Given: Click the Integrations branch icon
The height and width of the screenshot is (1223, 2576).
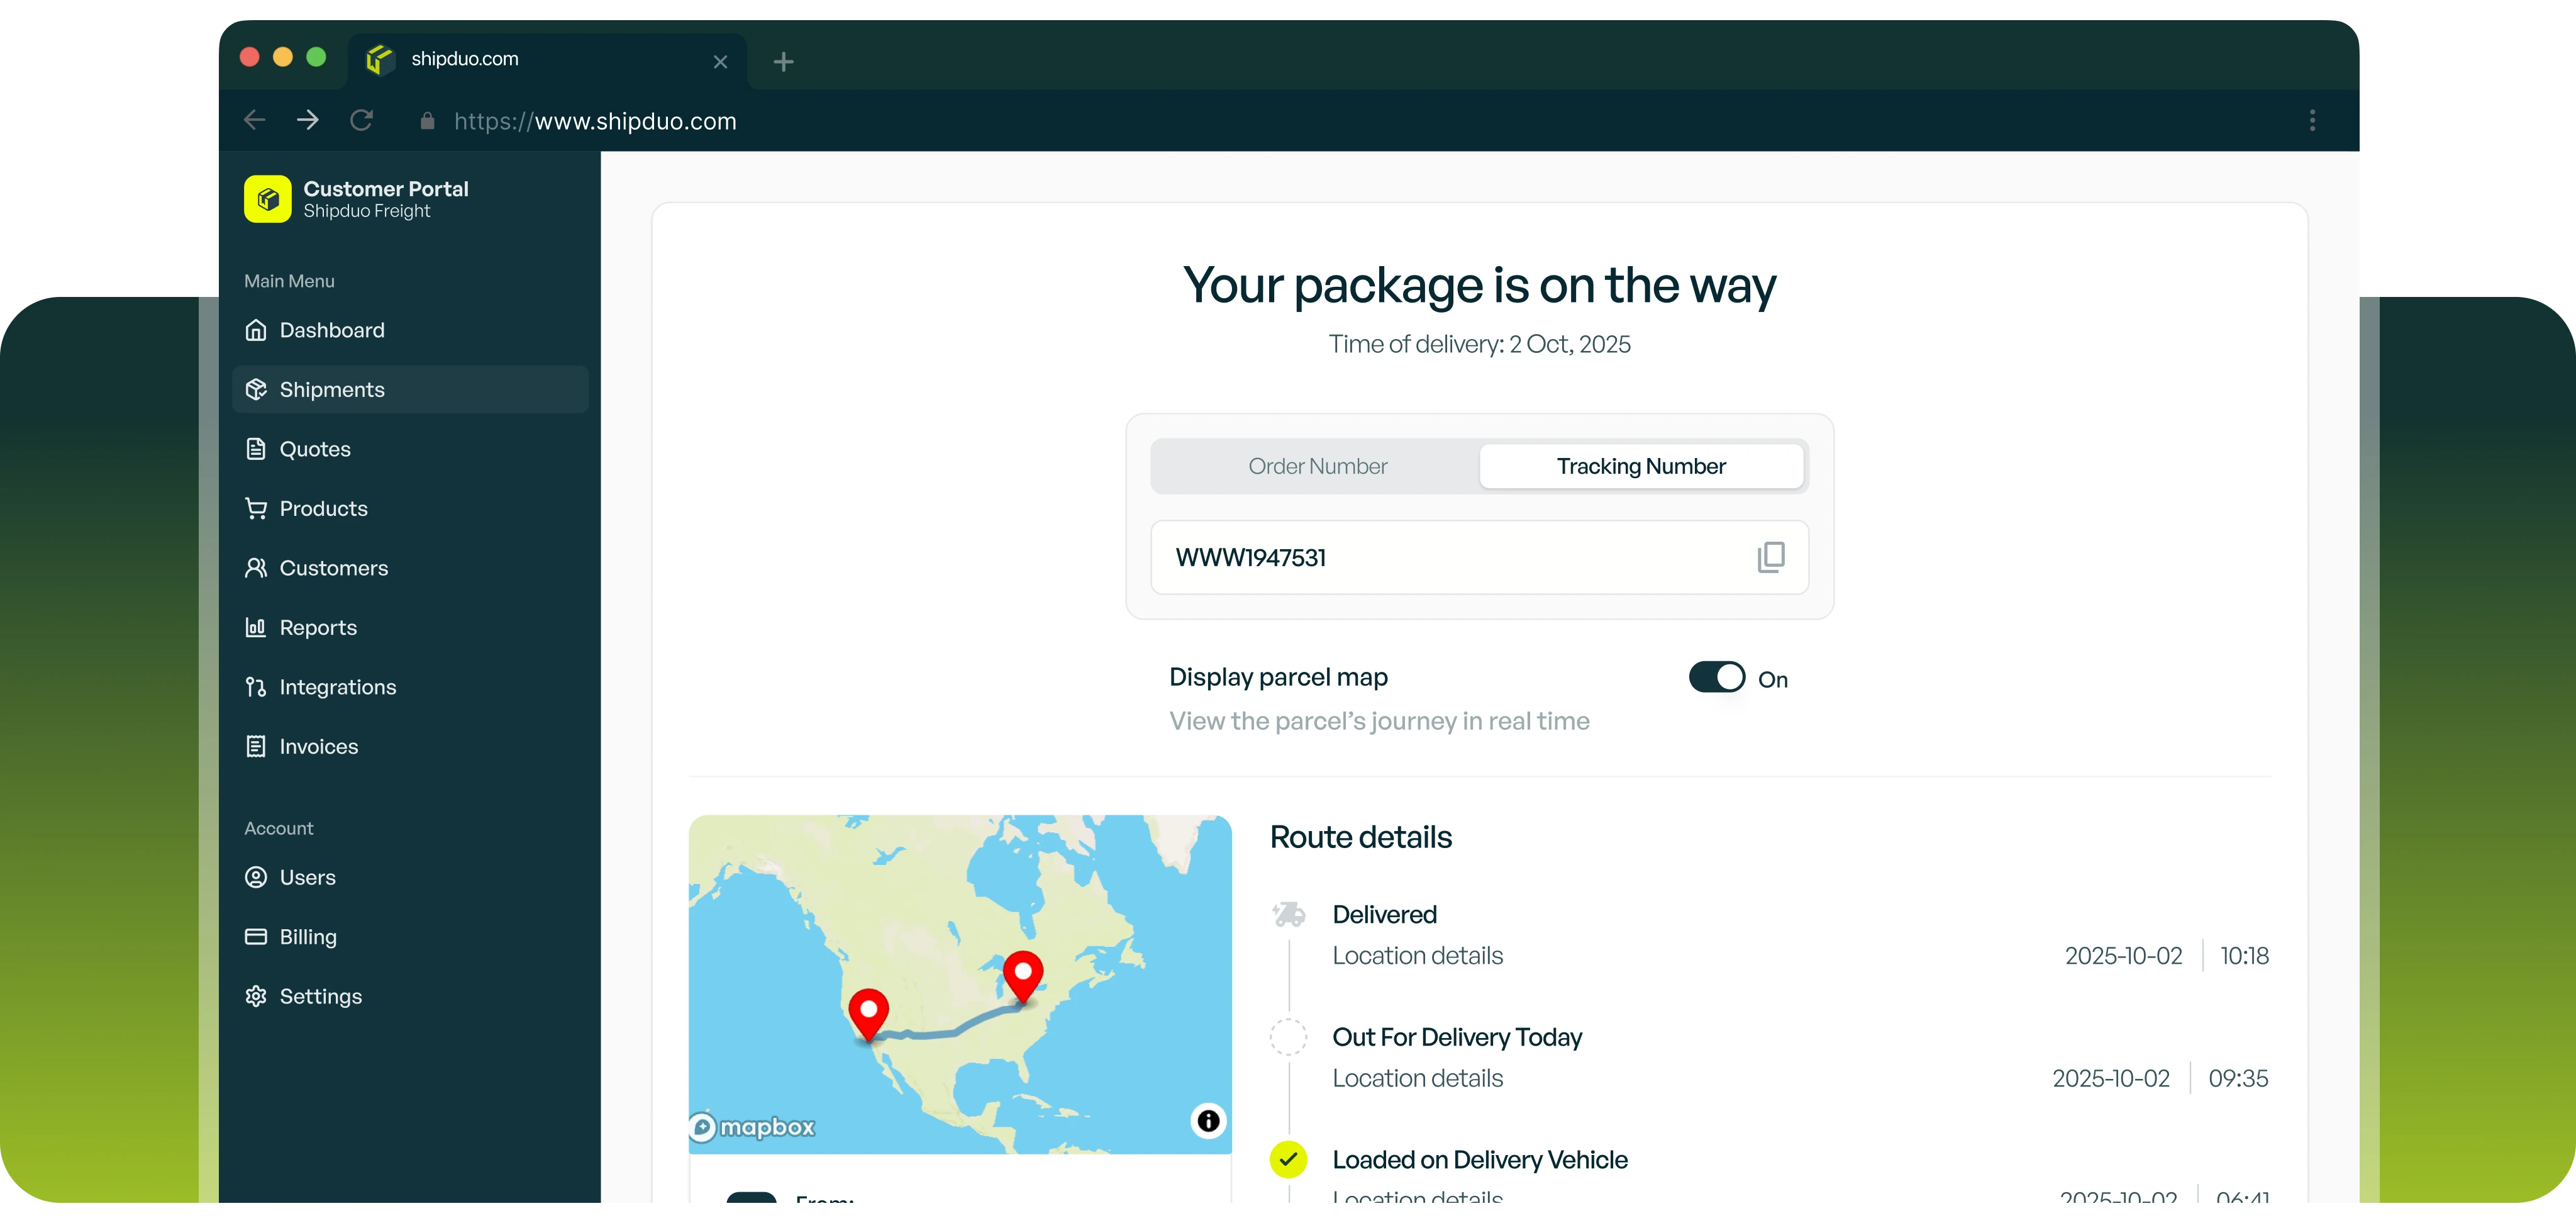Looking at the screenshot, I should pyautogui.click(x=256, y=687).
